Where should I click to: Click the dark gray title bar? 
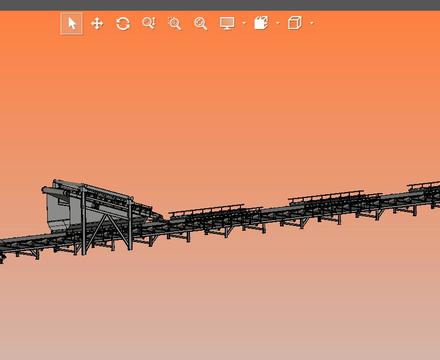click(220, 5)
